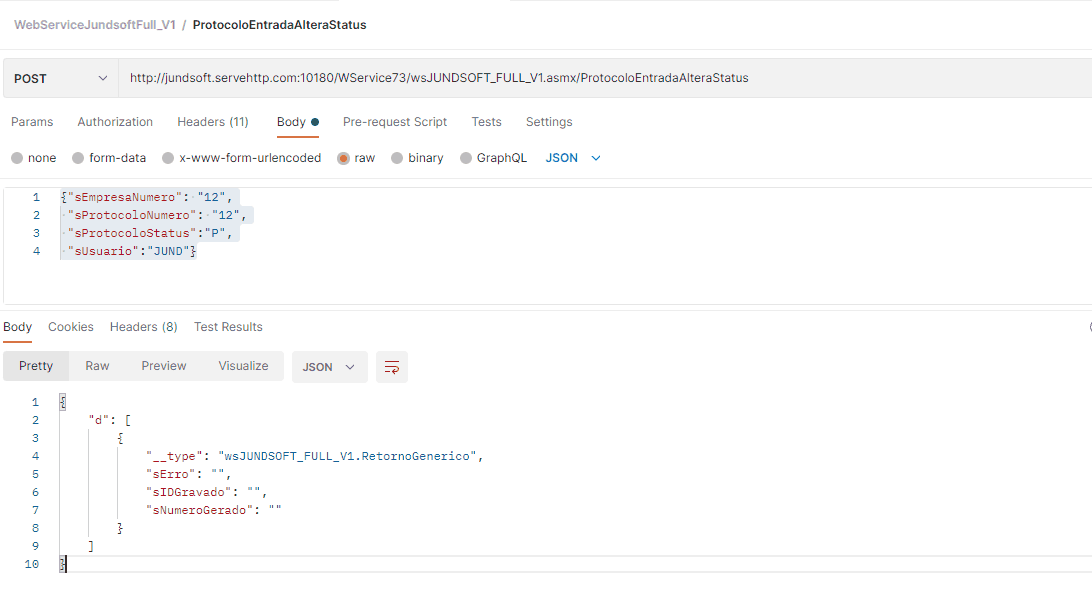
Task: Show the Raw response view
Action: pos(97,366)
